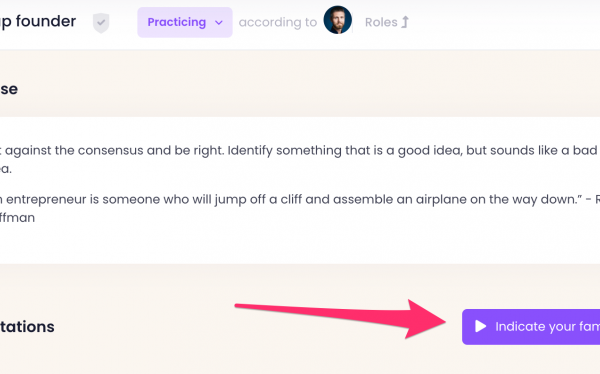Open the bearded man's profile avatar

[x=338, y=20]
